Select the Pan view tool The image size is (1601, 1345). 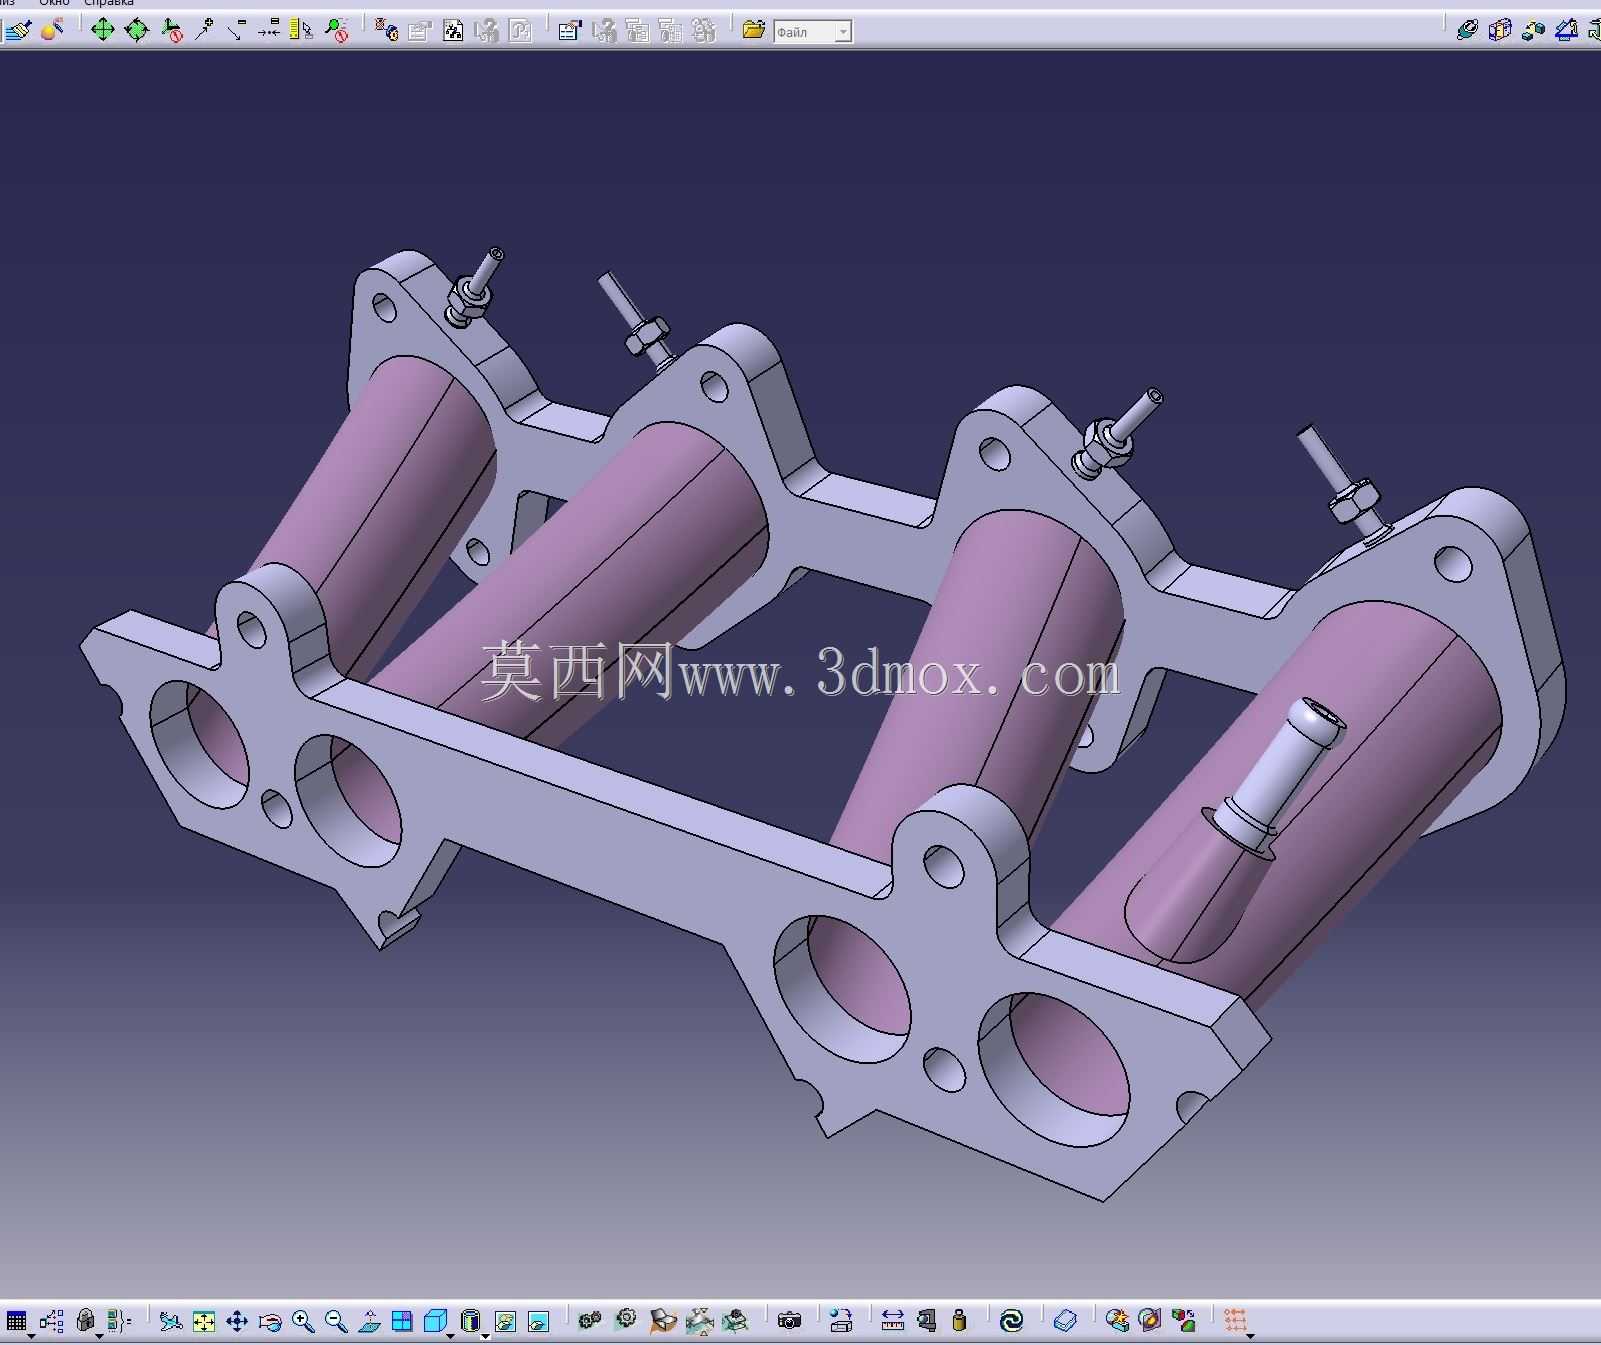[x=237, y=1322]
